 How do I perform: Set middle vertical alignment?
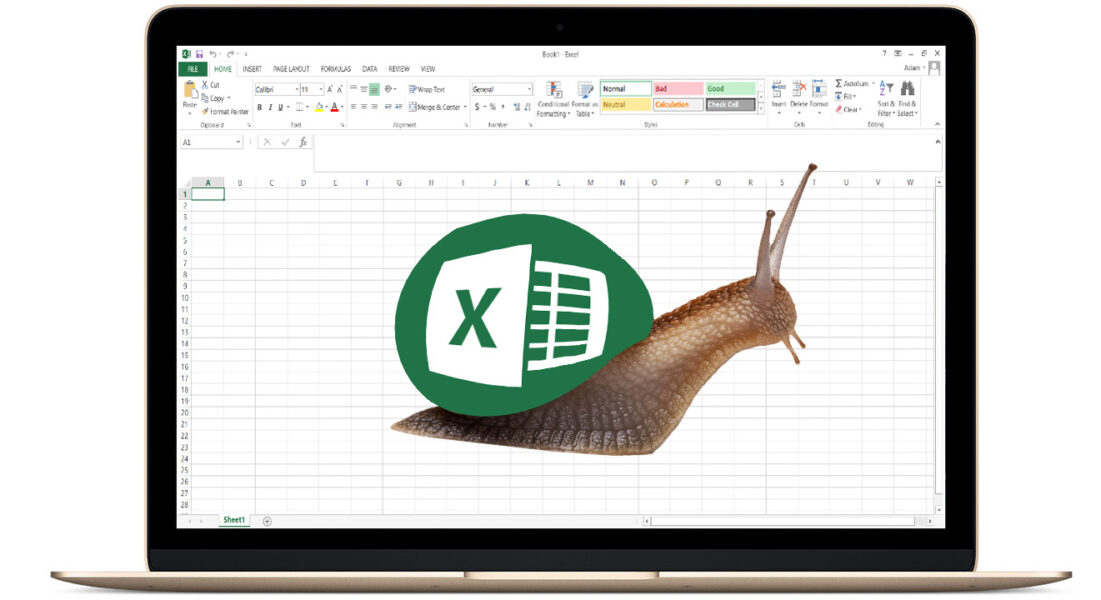click(x=364, y=89)
